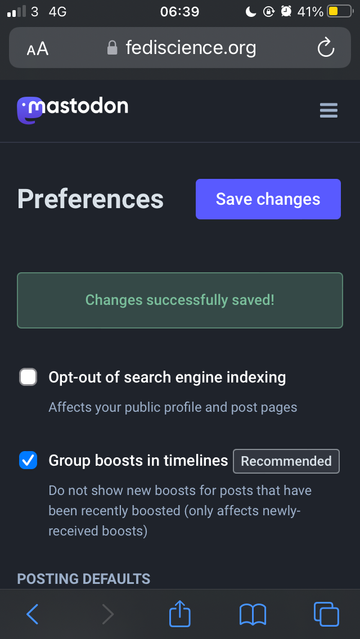Show open tabs with the tabs icon
The image size is (360, 639).
[326, 614]
